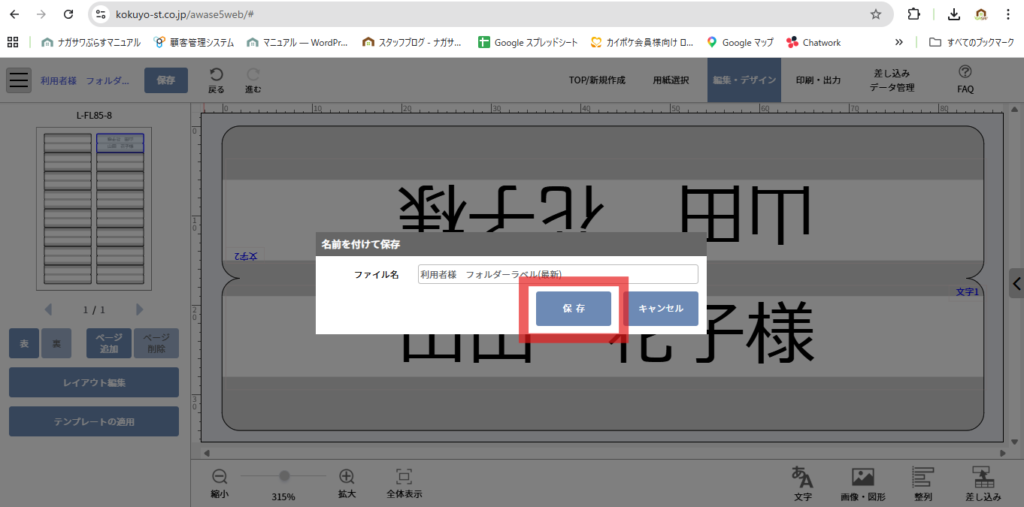Click the 全体表示 fit-to-view icon
1024x507 pixels.
(x=404, y=477)
